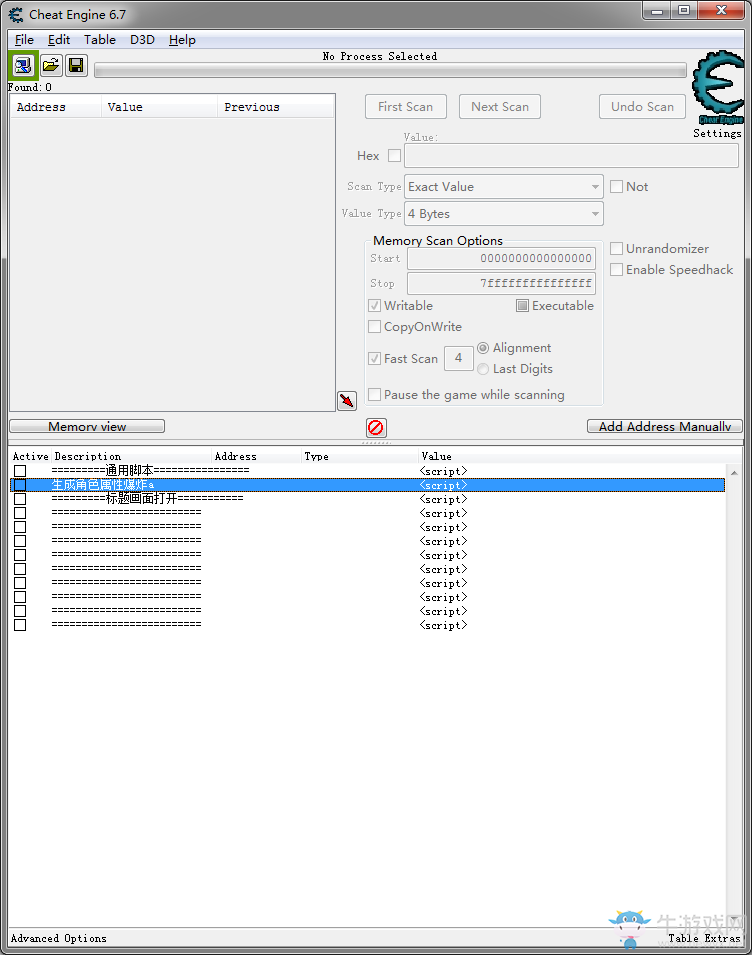Enable Speedhack checkbox

[x=616, y=269]
